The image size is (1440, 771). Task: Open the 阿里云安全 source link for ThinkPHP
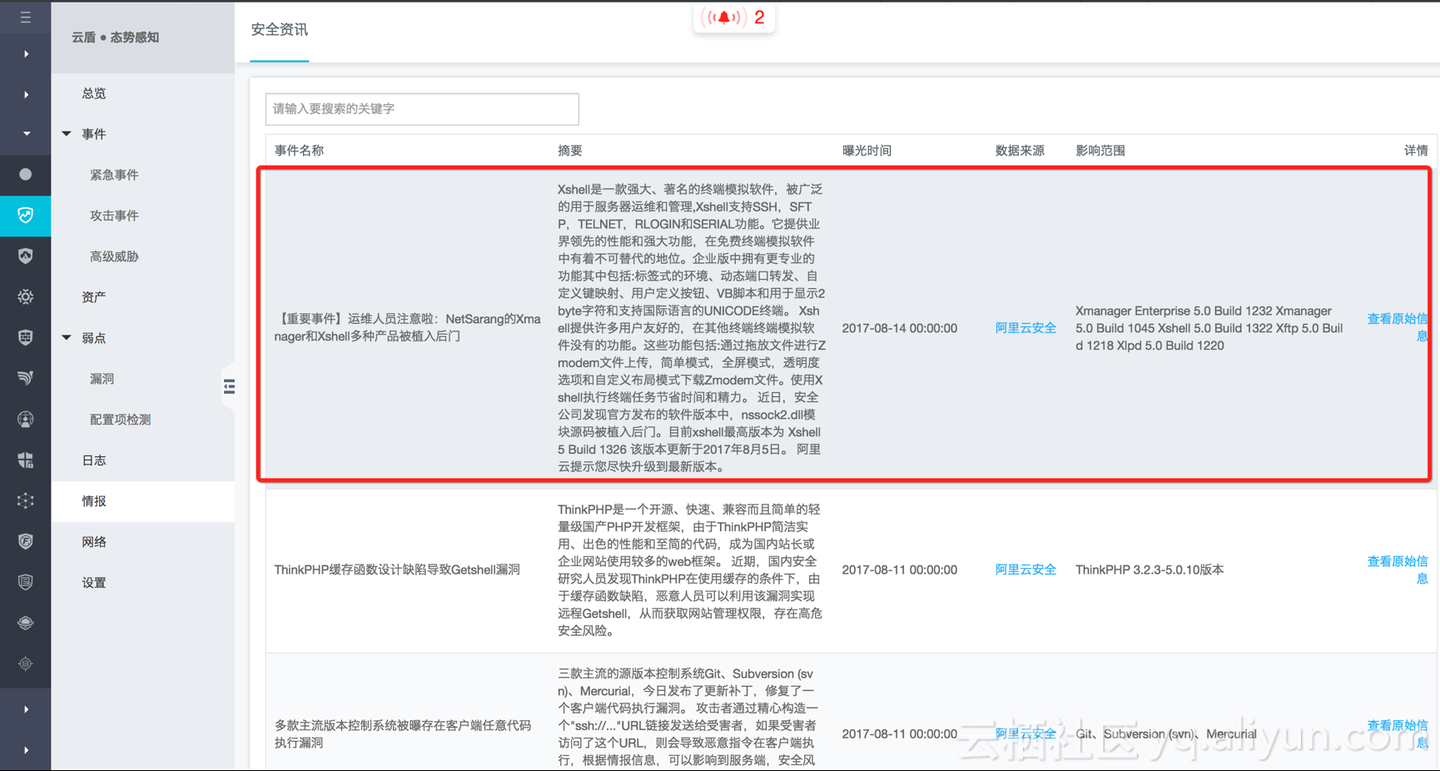pyautogui.click(x=1025, y=568)
